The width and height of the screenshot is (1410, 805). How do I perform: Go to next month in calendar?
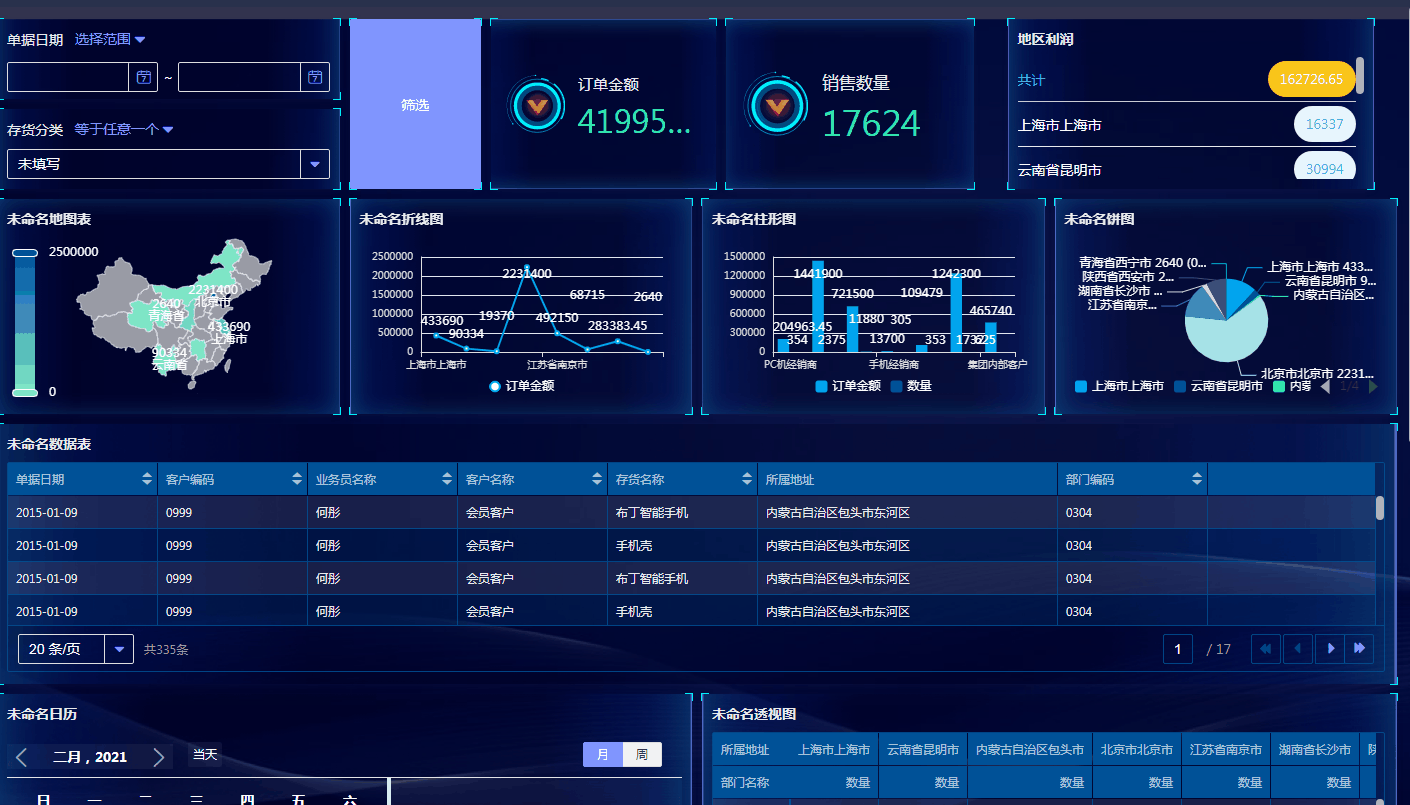[x=158, y=757]
